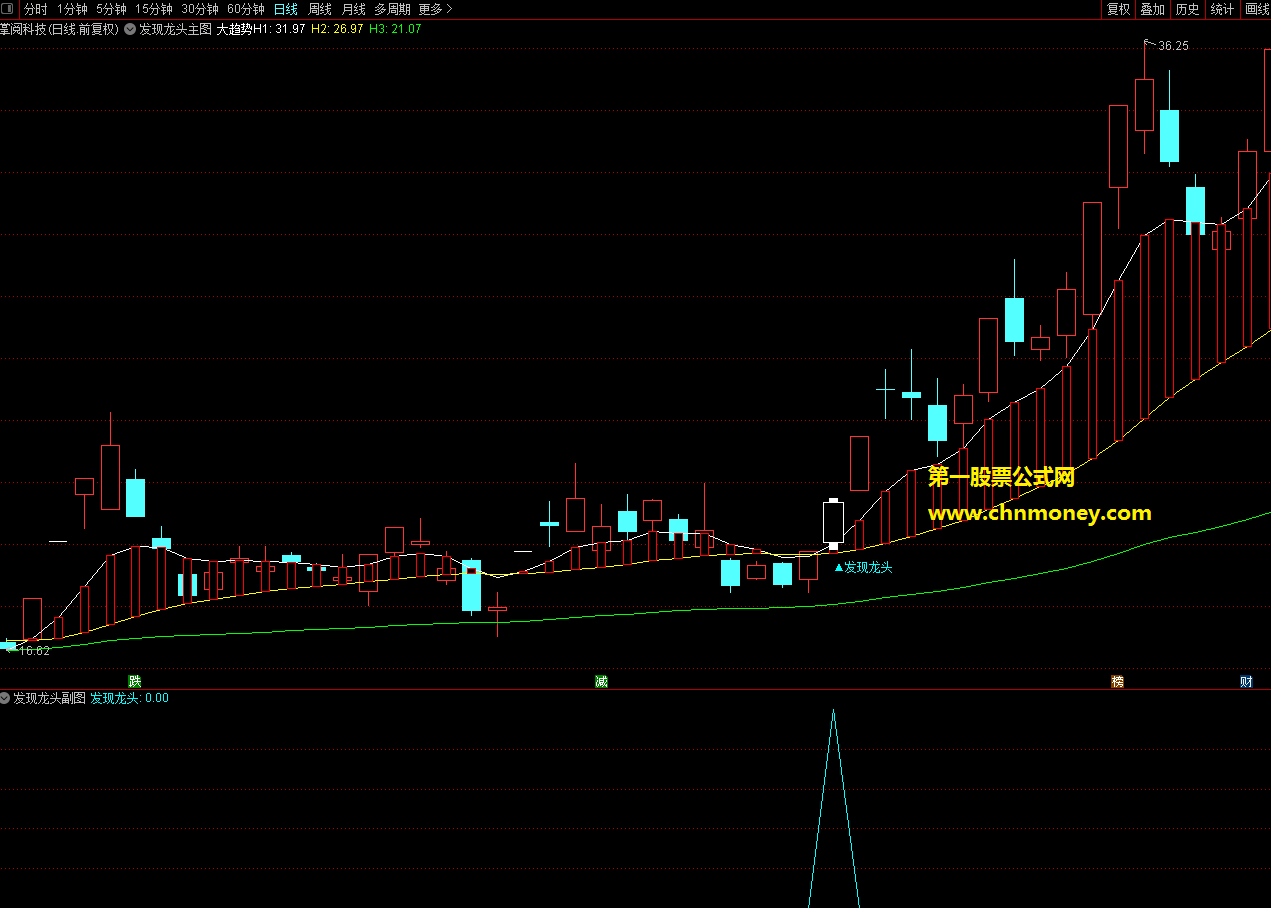Click the 掌阅科技(日线 前复权) stock title
Screen dimensions: 1271x908
[x=60, y=29]
